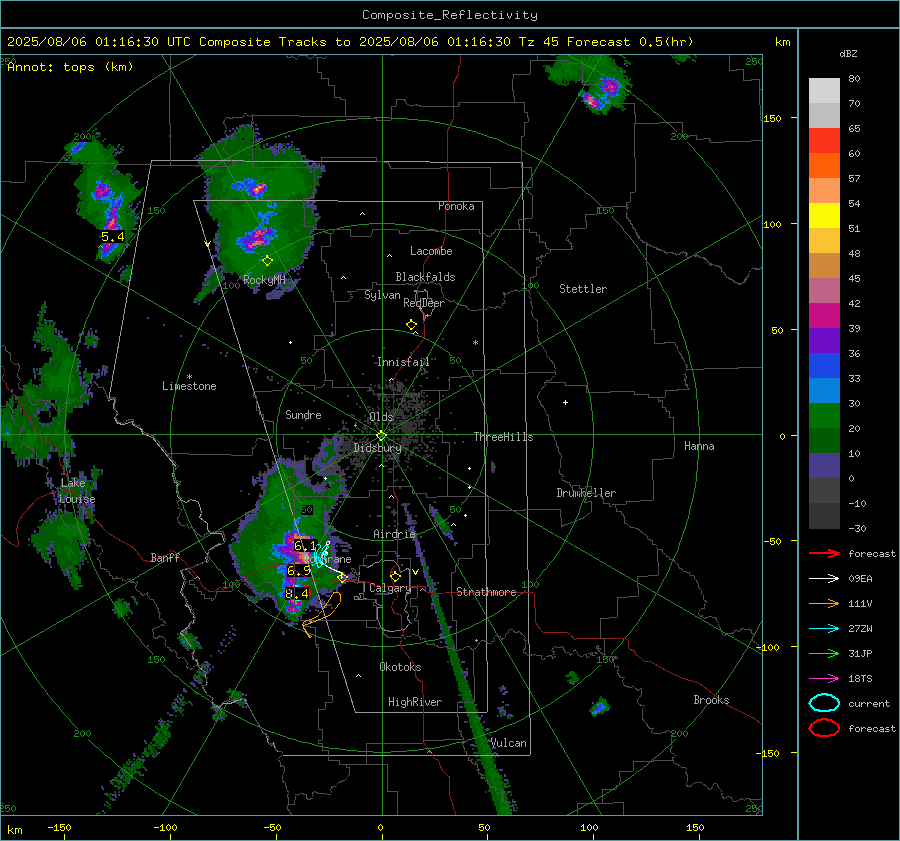This screenshot has width=900, height=841.
Task: Click the orange 111V track legend arrow
Action: click(824, 603)
